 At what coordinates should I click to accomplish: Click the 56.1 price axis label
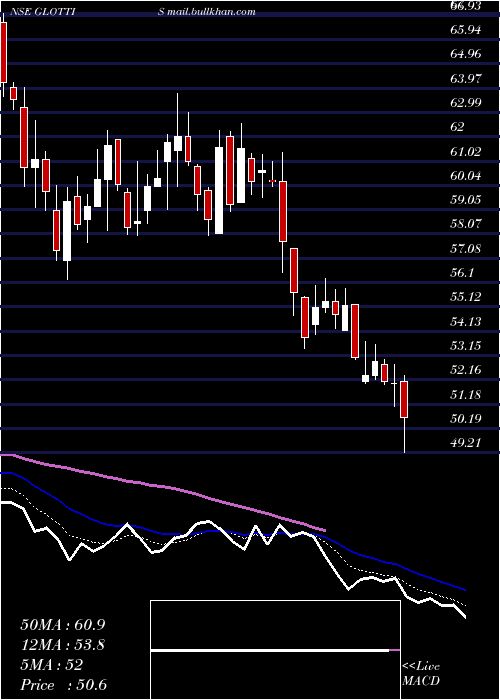463,272
